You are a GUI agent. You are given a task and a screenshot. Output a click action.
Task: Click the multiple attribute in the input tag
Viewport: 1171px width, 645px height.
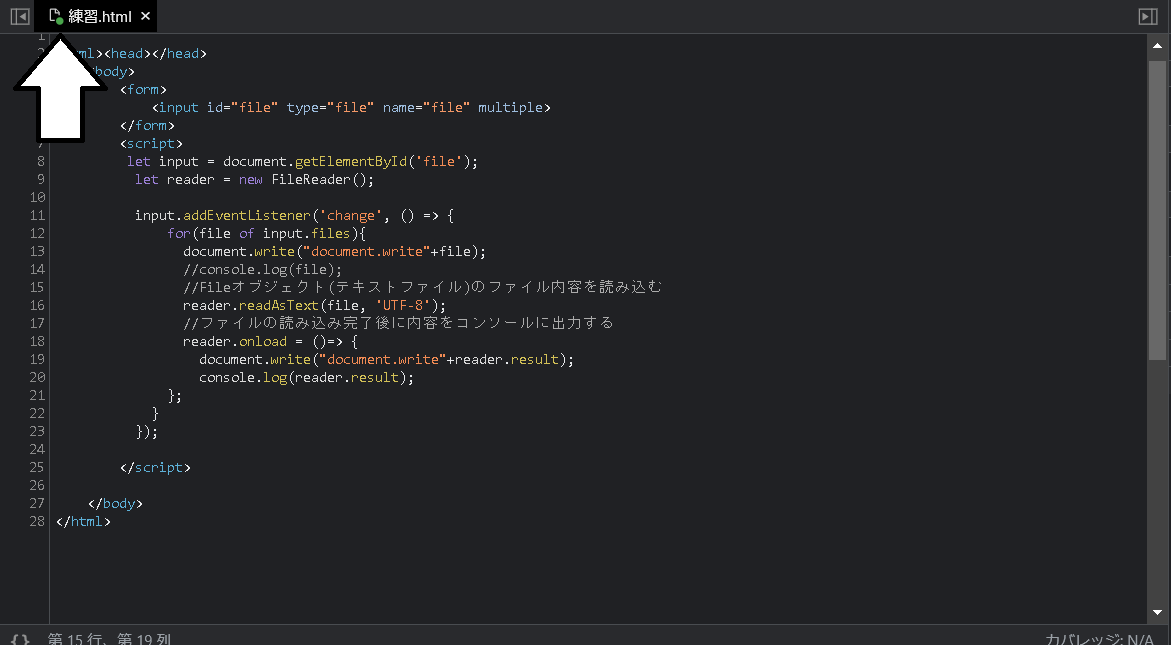(x=513, y=107)
